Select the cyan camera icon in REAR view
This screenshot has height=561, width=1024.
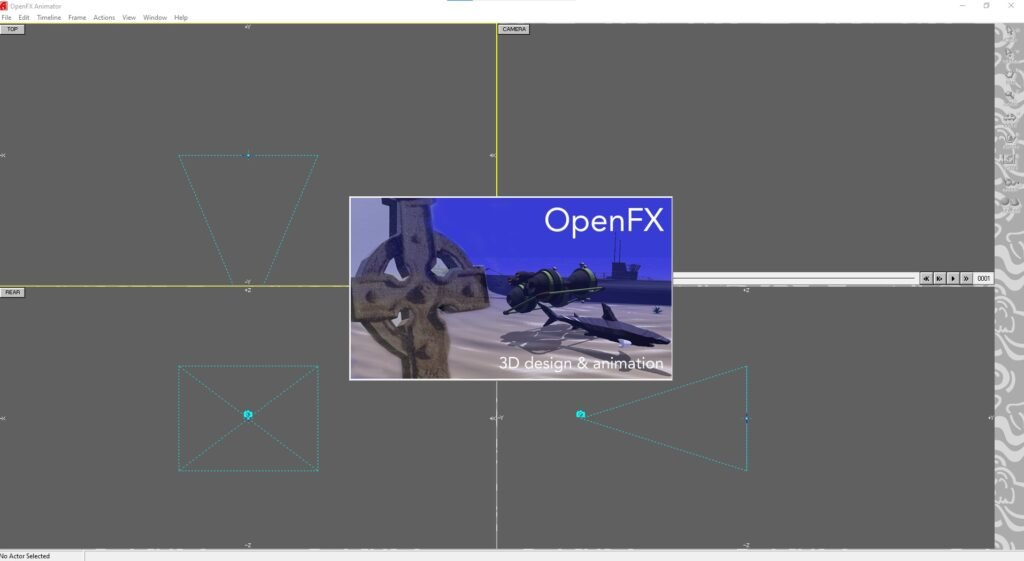tap(248, 414)
